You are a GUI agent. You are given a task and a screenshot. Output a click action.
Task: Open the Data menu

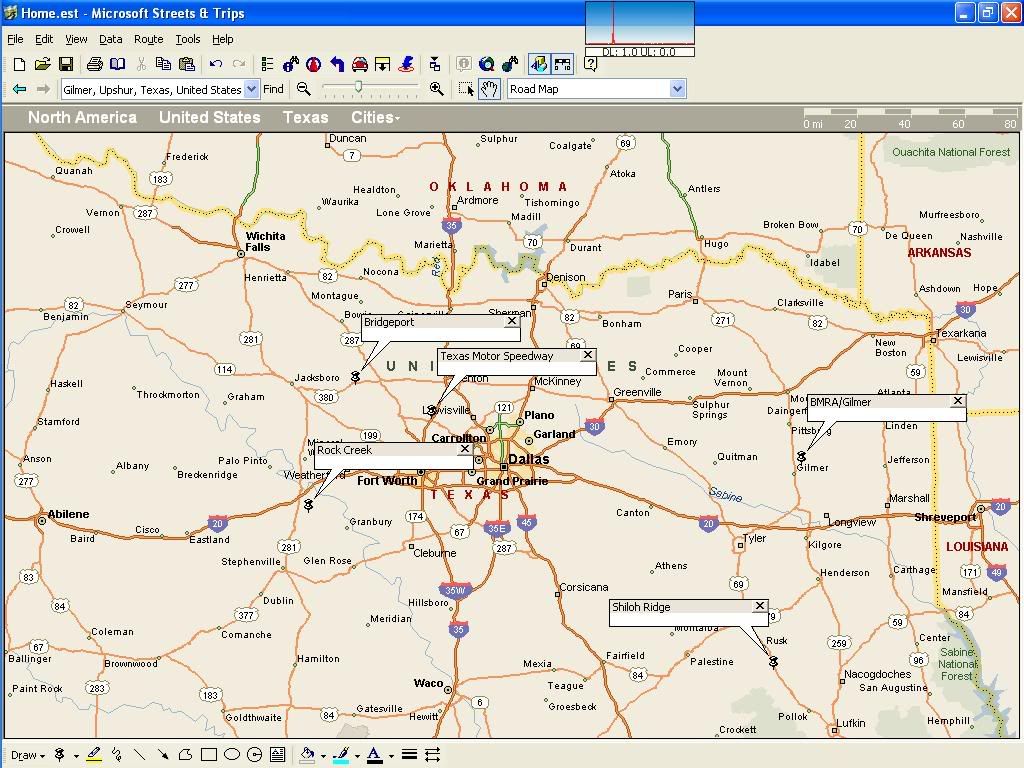point(110,39)
